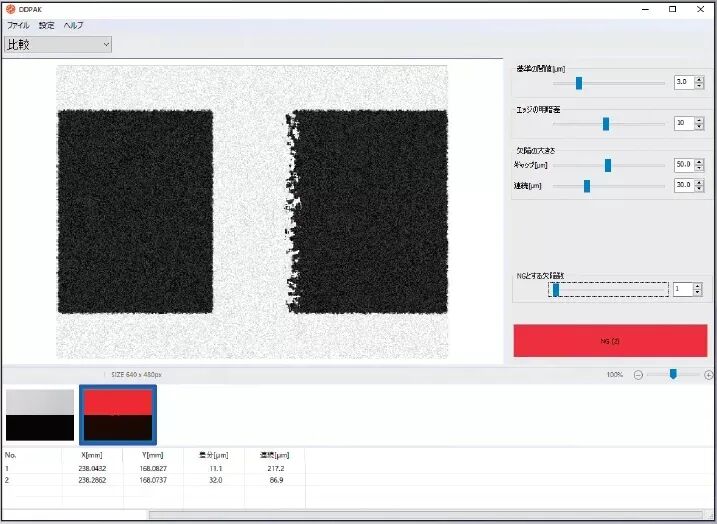Click the image zoom level slider

click(x=673, y=374)
